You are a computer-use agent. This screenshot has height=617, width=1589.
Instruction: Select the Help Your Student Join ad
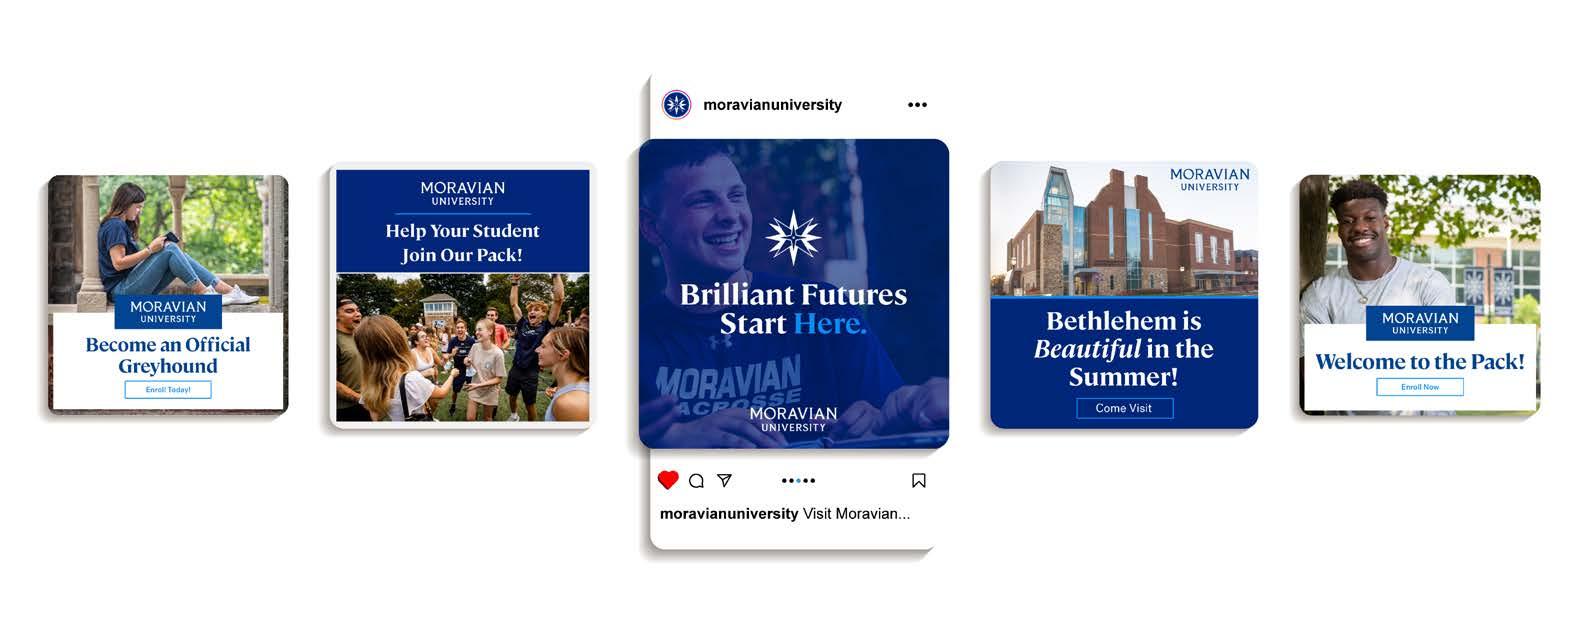pos(462,296)
